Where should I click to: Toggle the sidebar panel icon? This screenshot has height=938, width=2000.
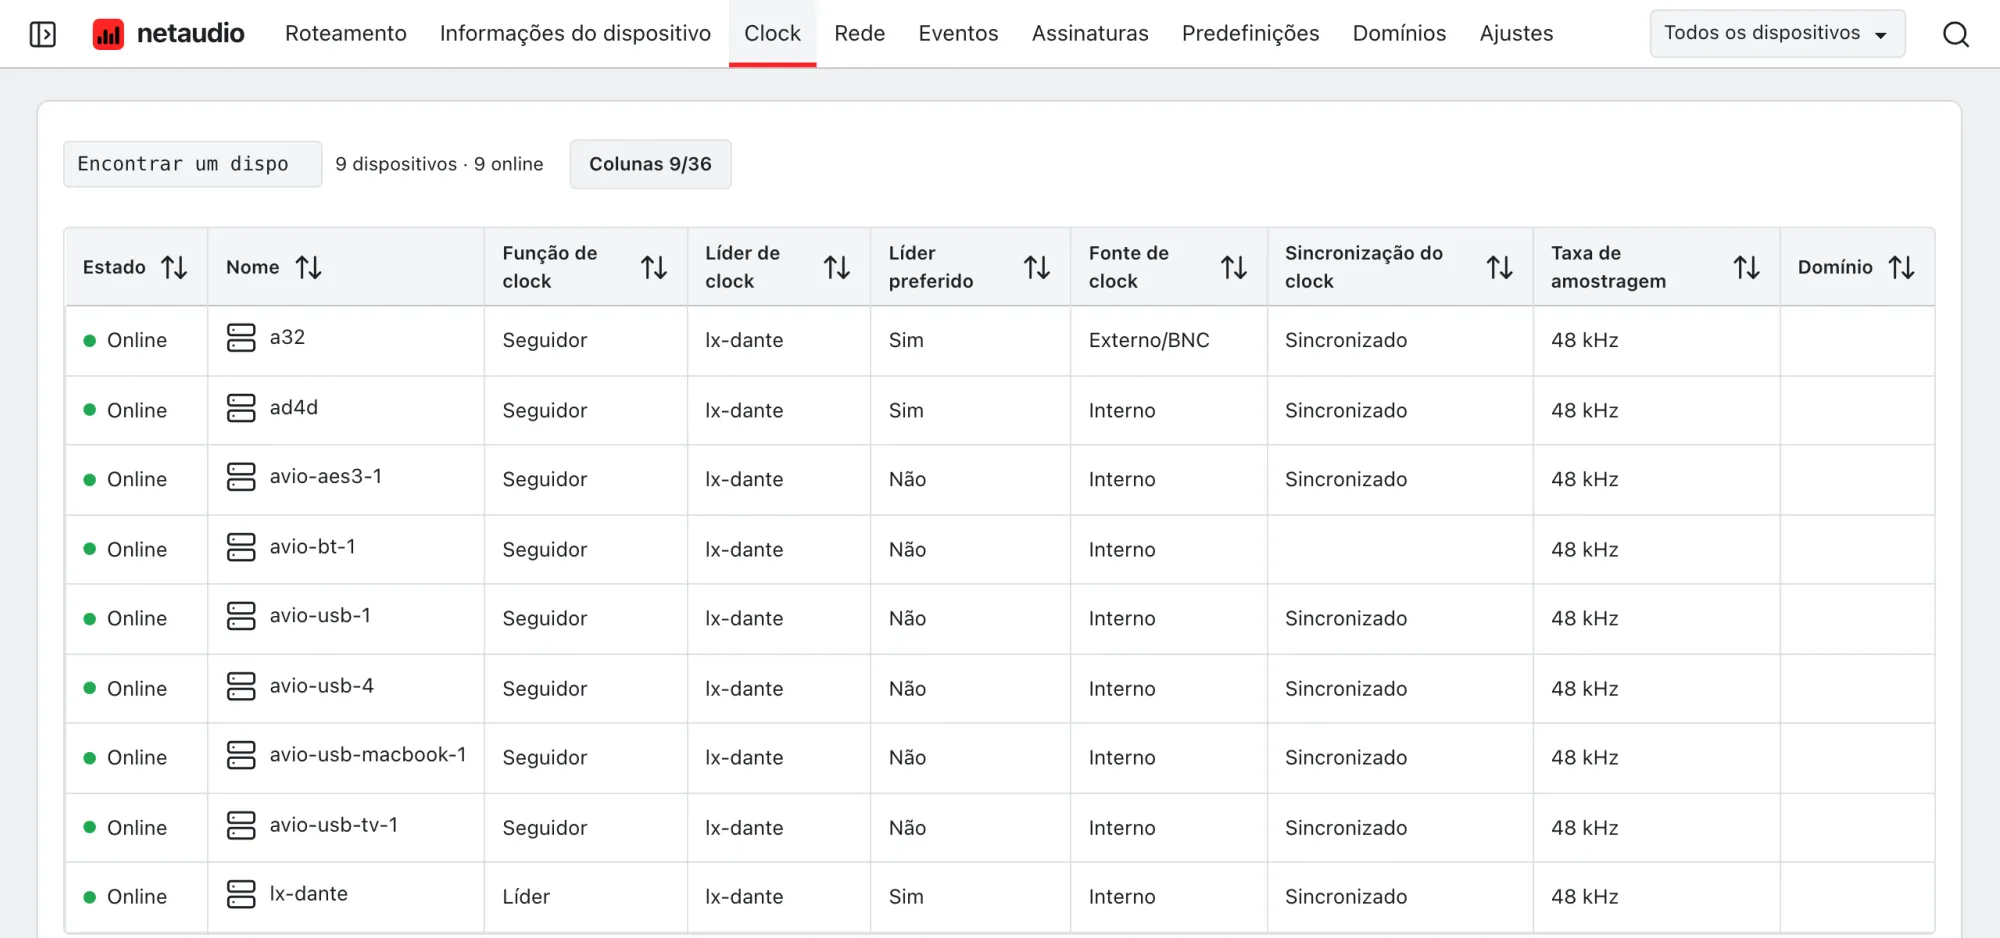point(43,34)
